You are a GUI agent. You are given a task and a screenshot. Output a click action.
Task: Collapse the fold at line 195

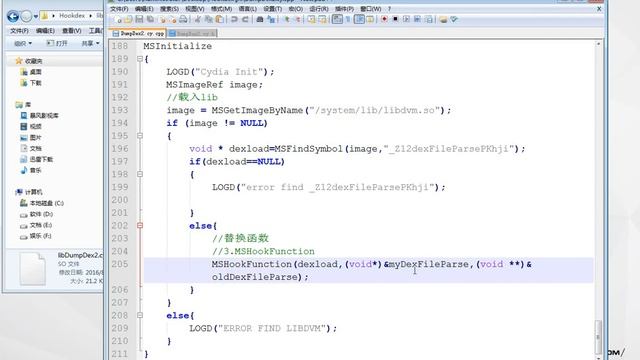point(140,136)
